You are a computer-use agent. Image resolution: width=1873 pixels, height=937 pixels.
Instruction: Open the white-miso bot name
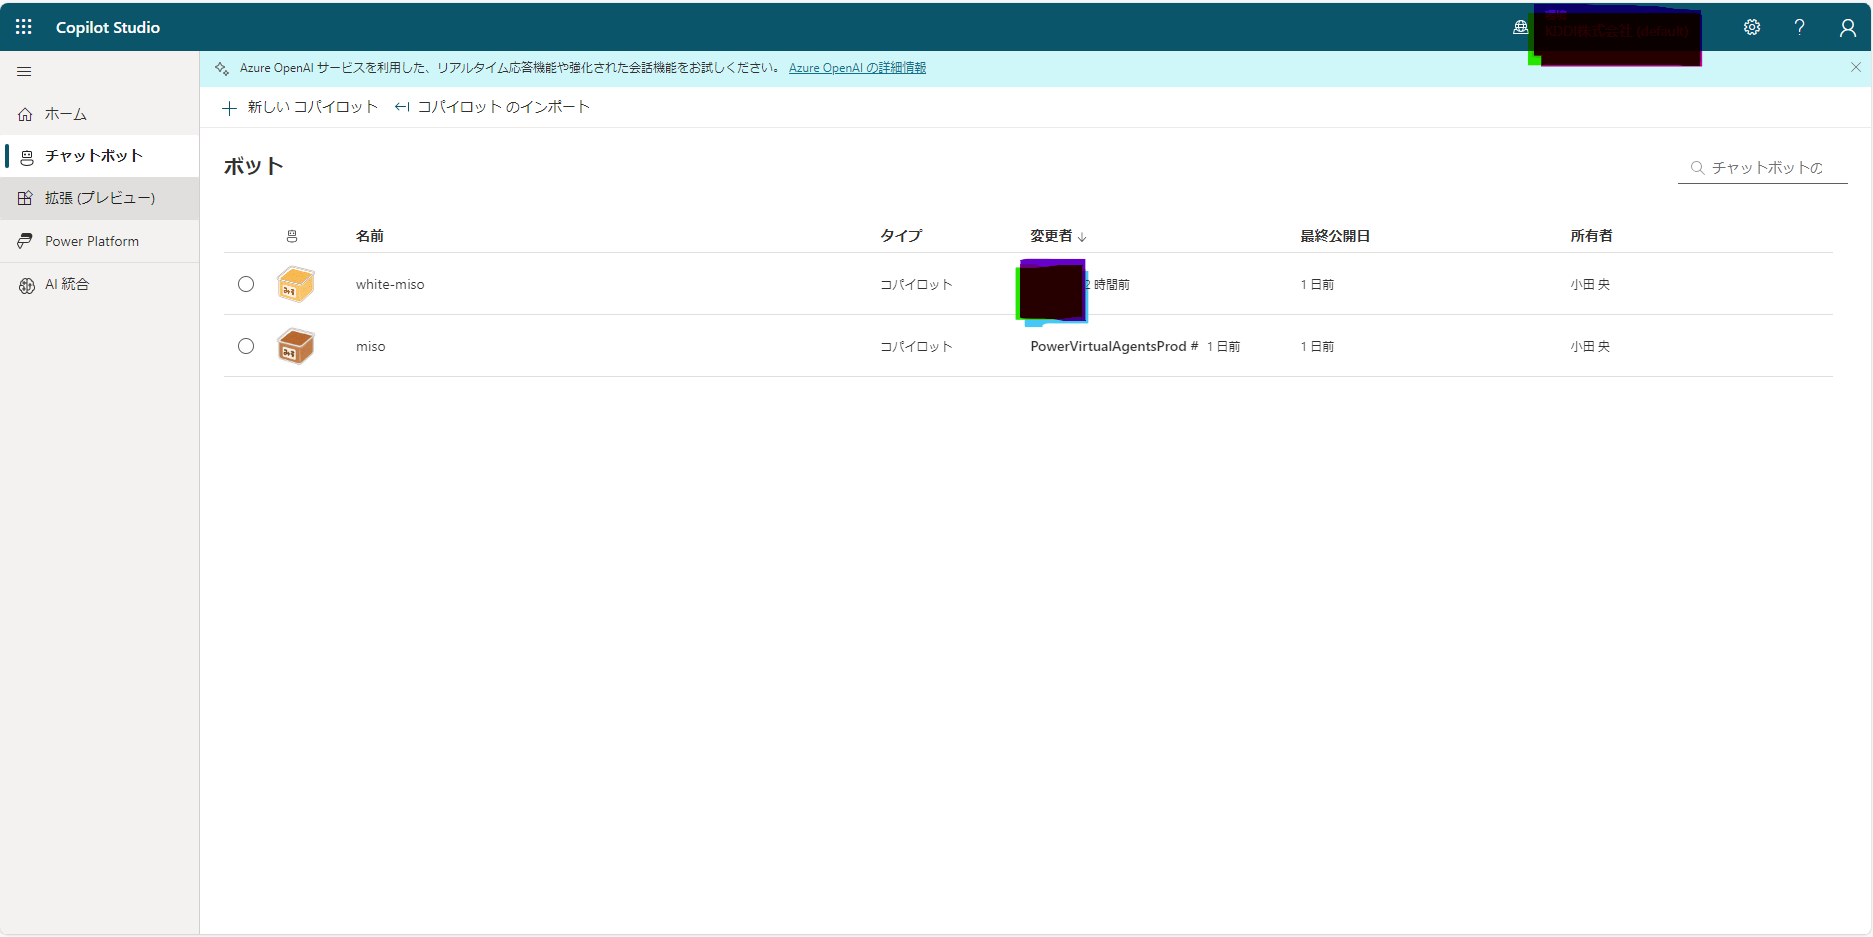click(x=390, y=284)
